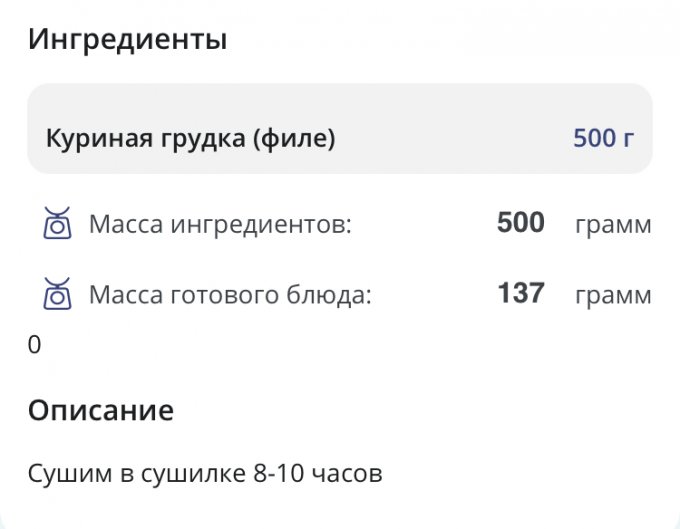This screenshot has width=680, height=529.
Task: Click грамм unit next to ingredient mass 500
Action: [x=612, y=224]
